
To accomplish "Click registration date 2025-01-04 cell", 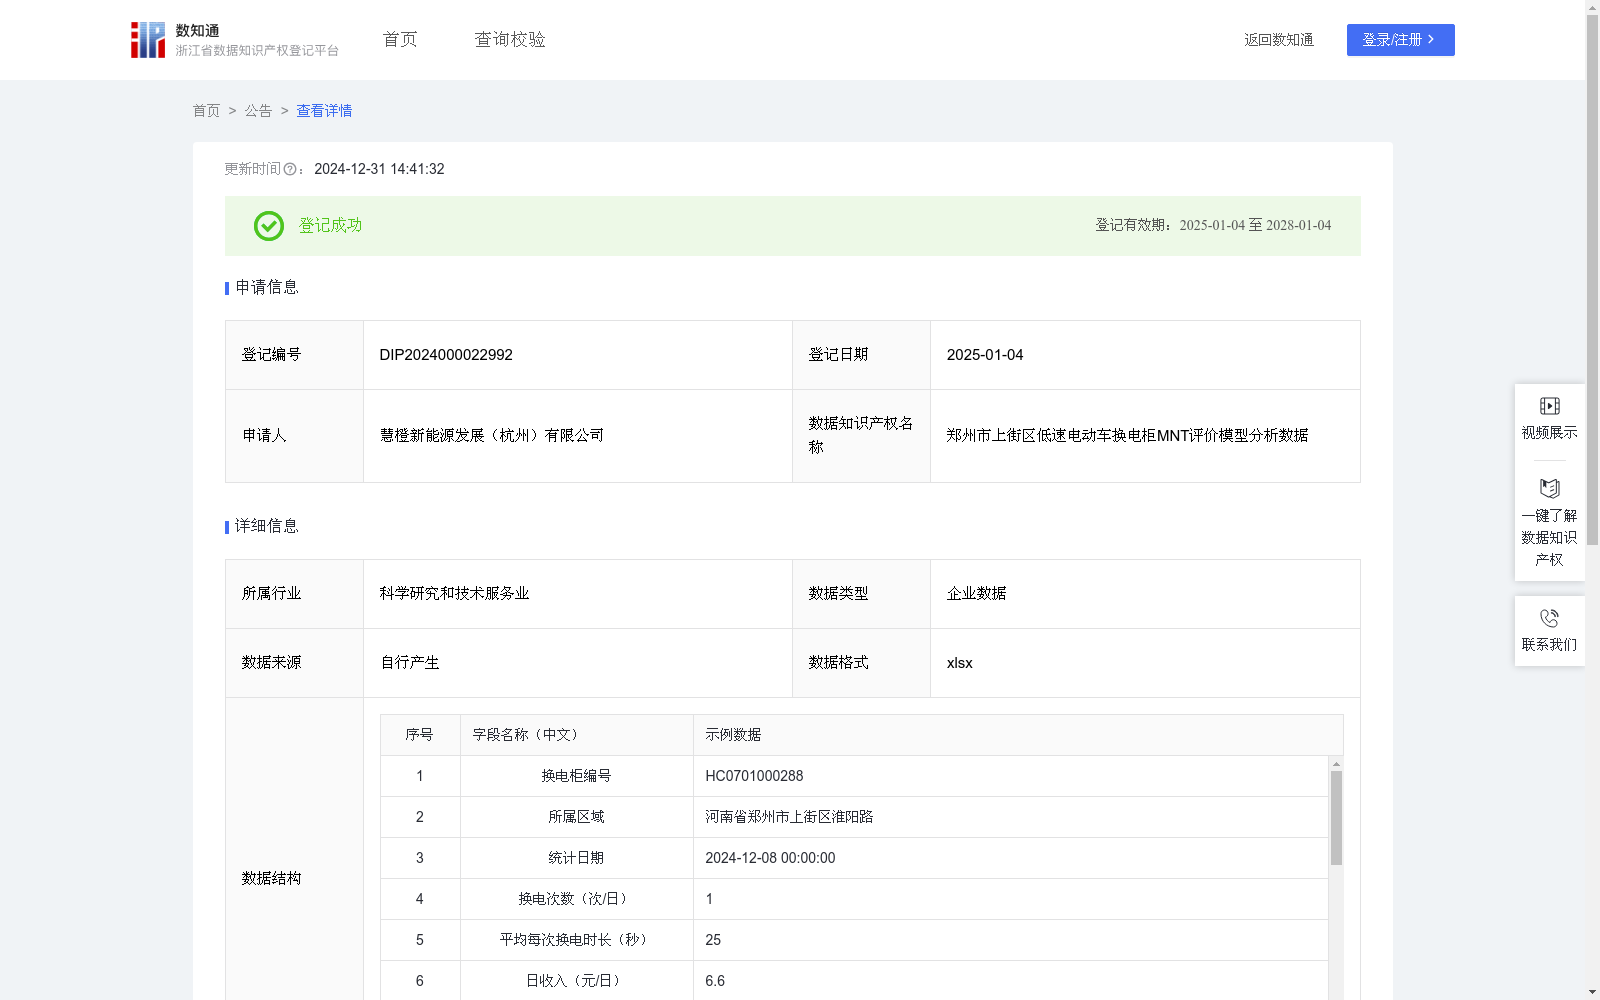I will tap(985, 355).
